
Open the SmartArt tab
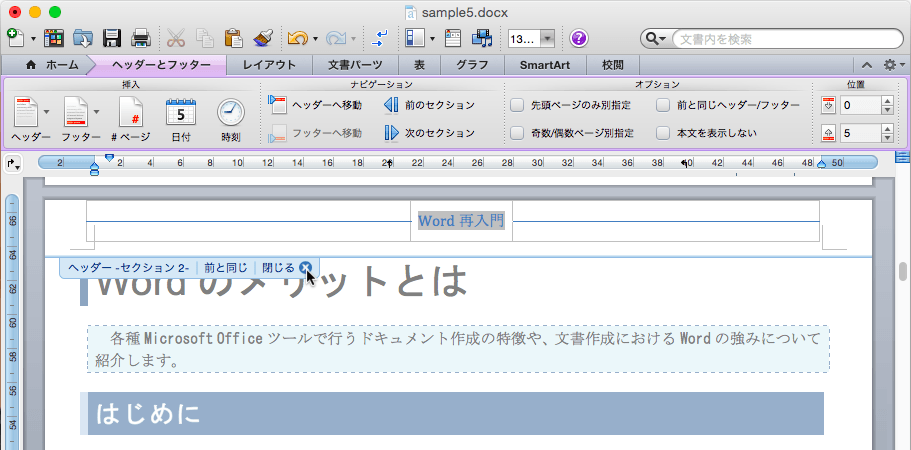tap(545, 65)
